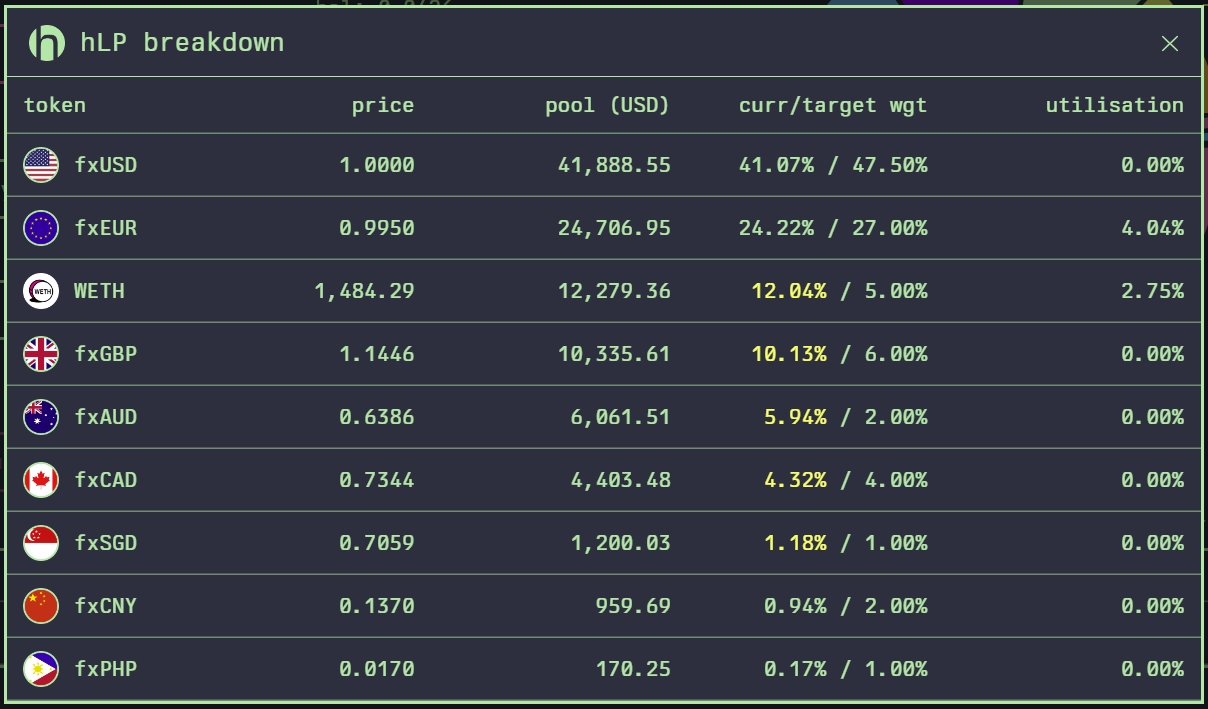Viewport: 1208px width, 709px height.
Task: Close the hLP breakdown dialog
Action: tap(1169, 43)
